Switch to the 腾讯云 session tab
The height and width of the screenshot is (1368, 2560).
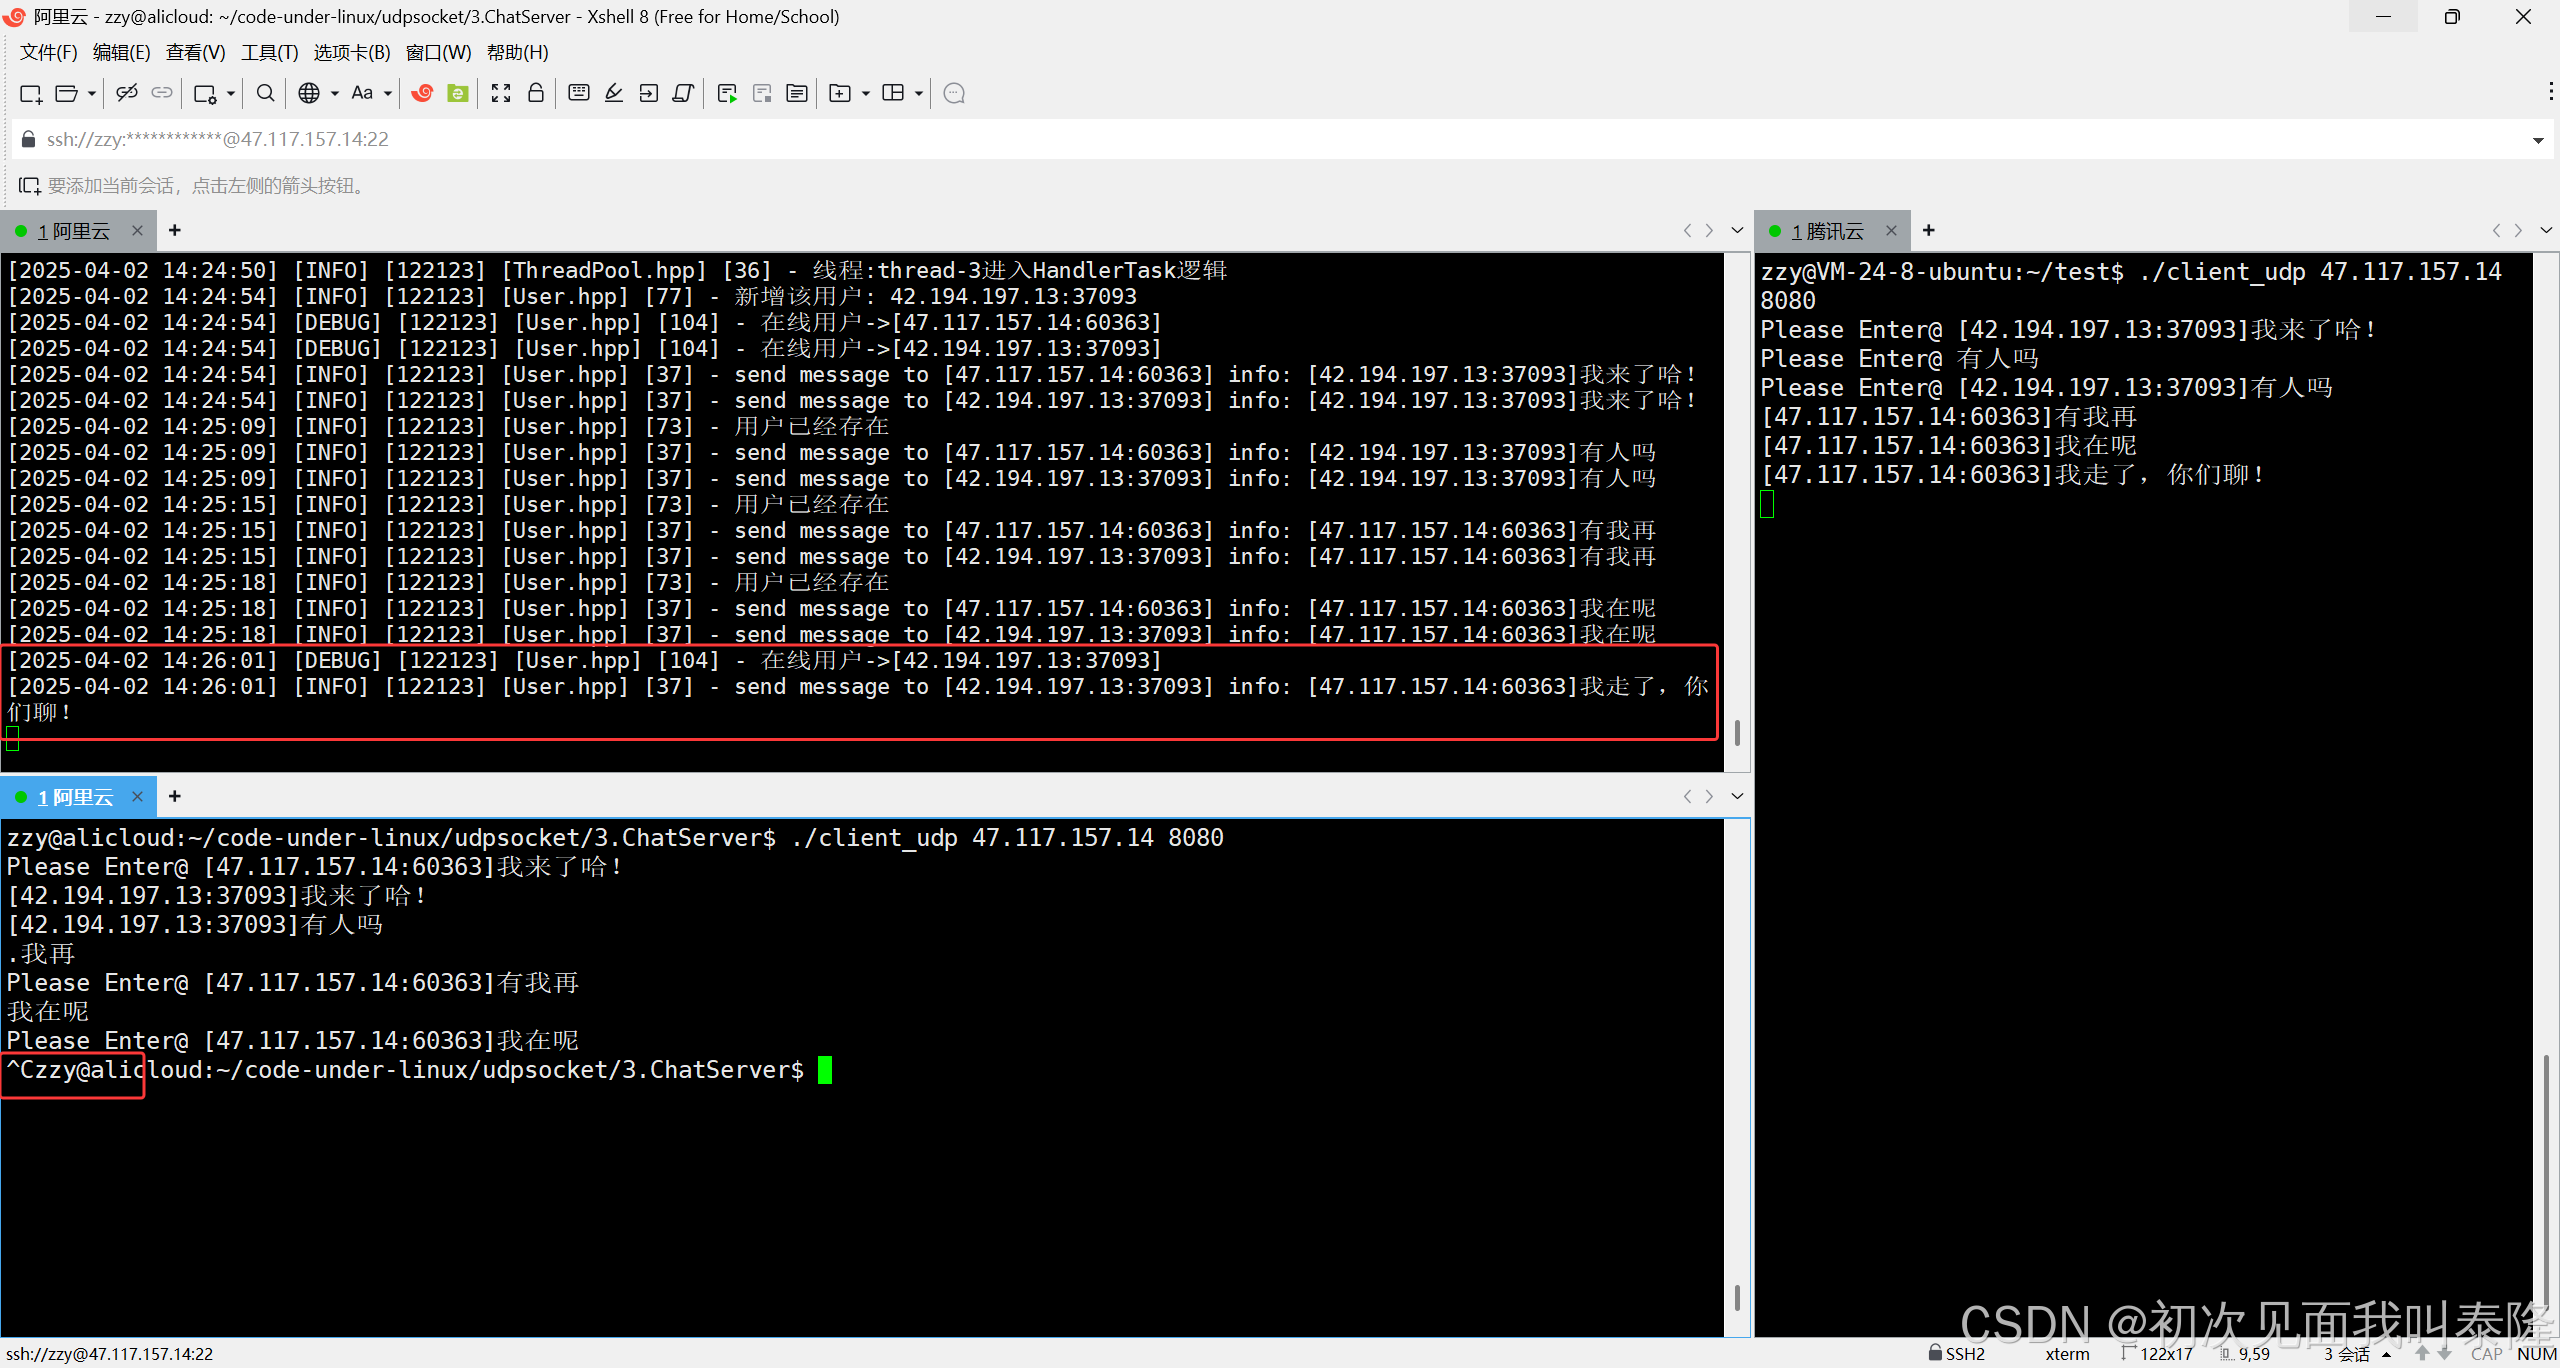[x=1828, y=231]
